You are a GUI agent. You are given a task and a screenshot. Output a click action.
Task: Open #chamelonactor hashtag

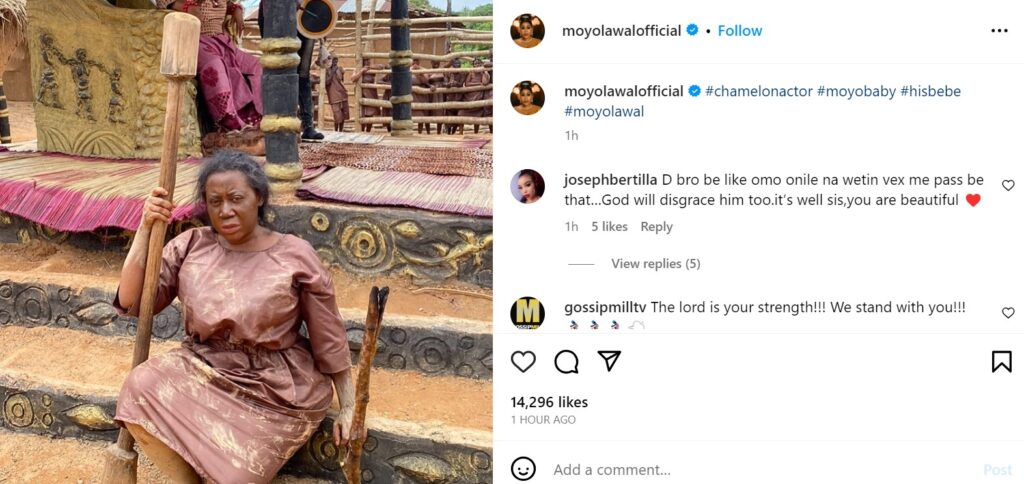(x=758, y=91)
